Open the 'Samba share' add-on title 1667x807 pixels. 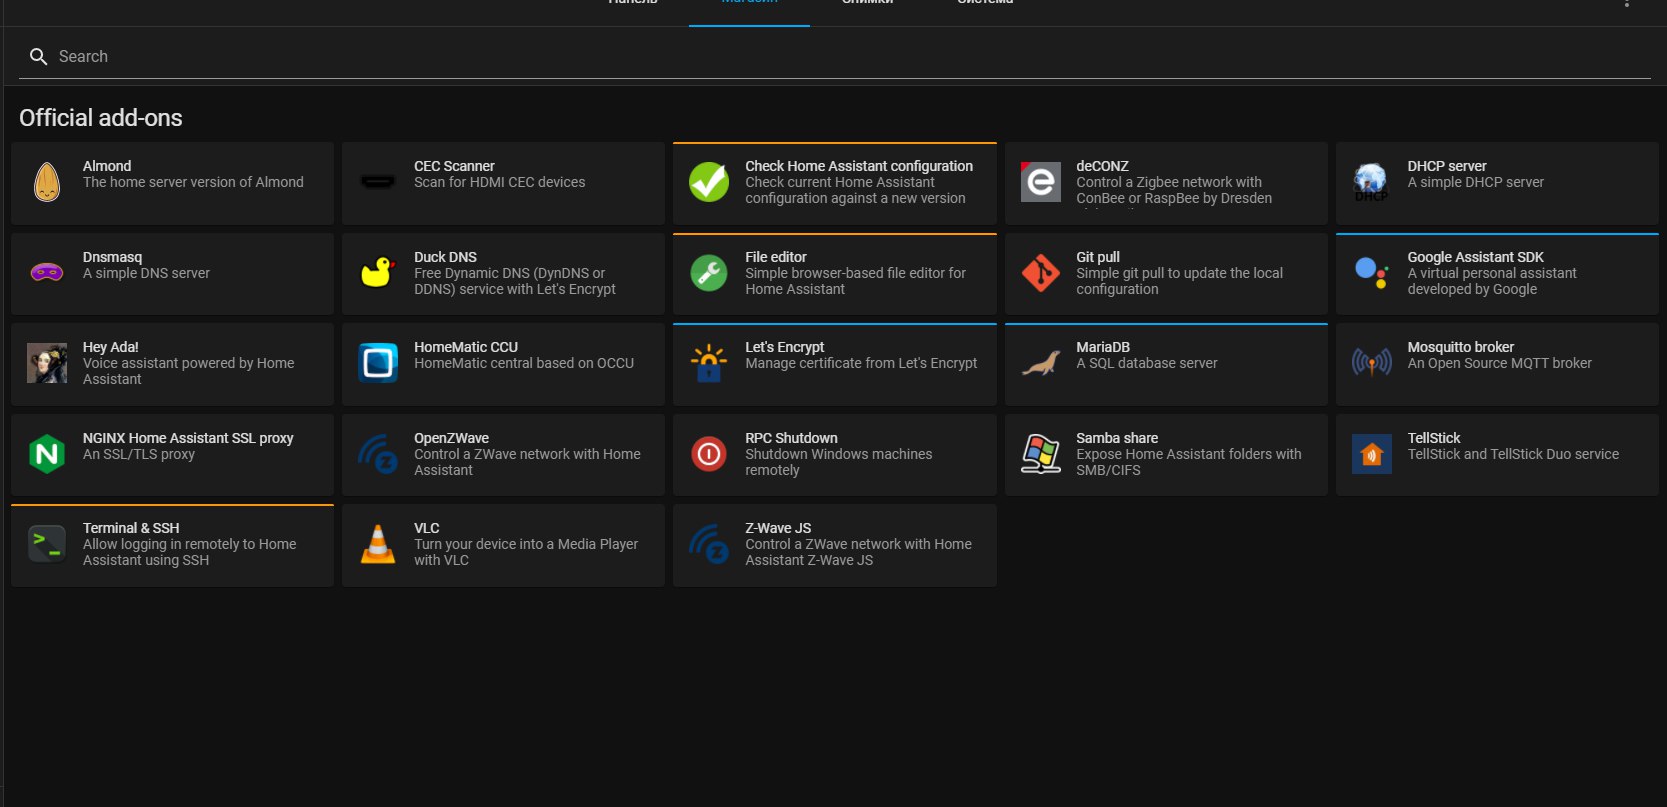pyautogui.click(x=1117, y=438)
